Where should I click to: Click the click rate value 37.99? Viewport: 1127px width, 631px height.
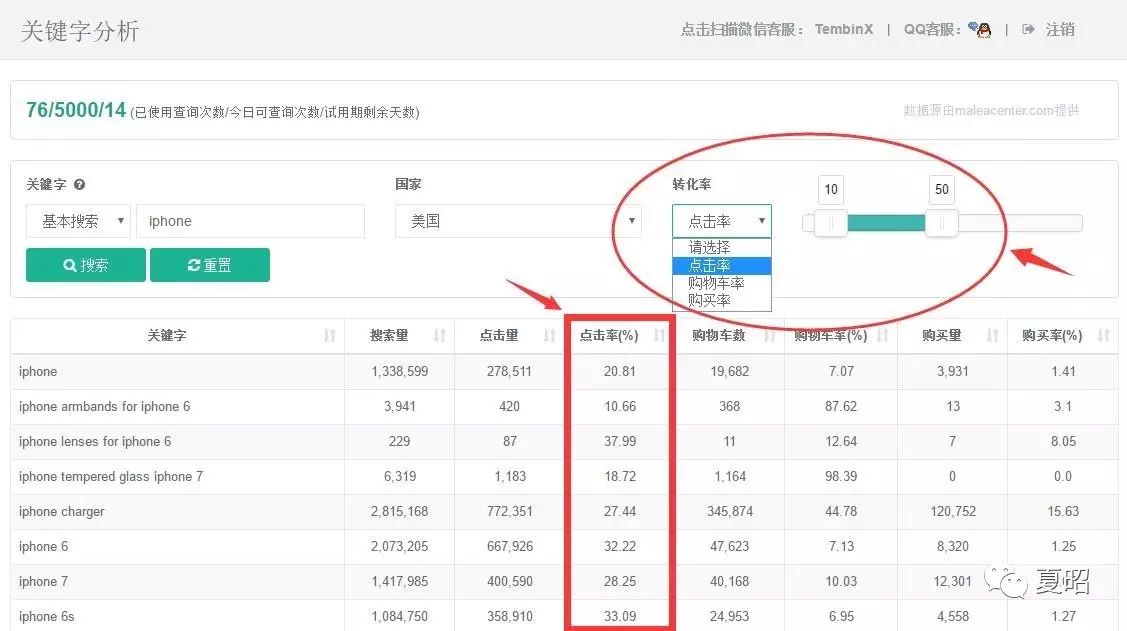[x=620, y=442]
